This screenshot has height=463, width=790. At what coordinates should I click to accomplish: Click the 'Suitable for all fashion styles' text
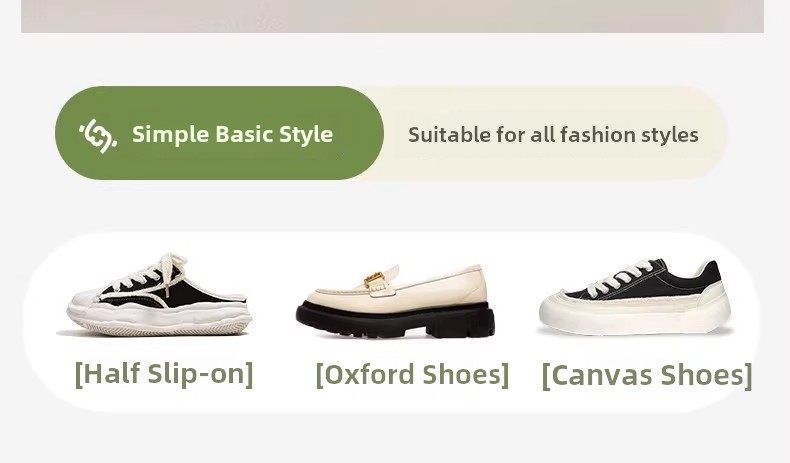[x=553, y=135]
